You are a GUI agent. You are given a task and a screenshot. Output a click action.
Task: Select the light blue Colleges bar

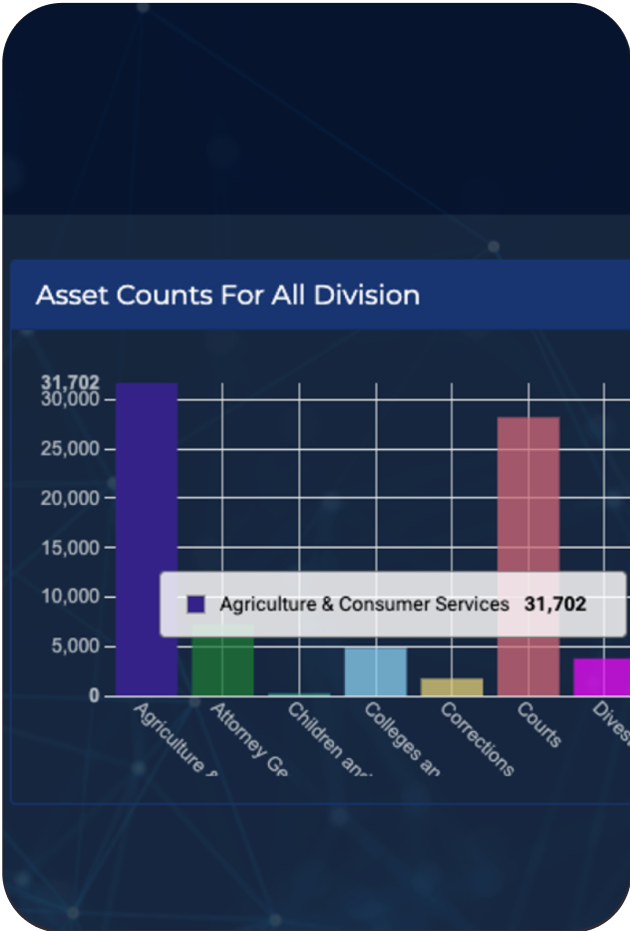[x=376, y=672]
